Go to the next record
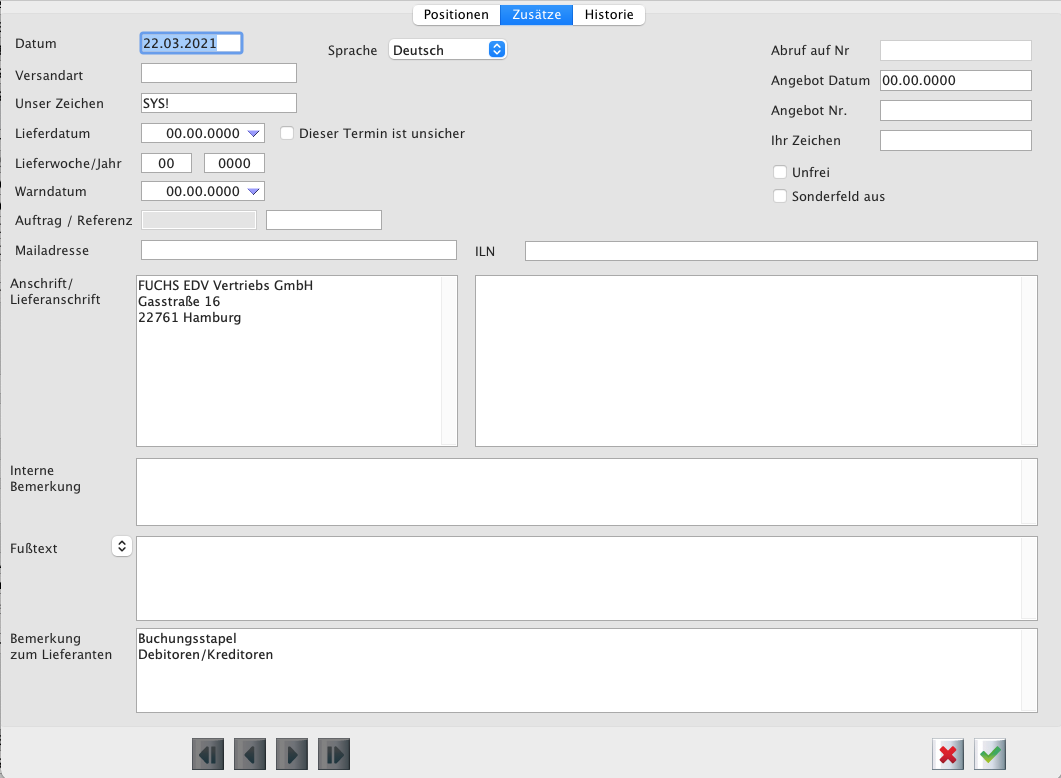The image size is (1061, 778). coord(292,754)
